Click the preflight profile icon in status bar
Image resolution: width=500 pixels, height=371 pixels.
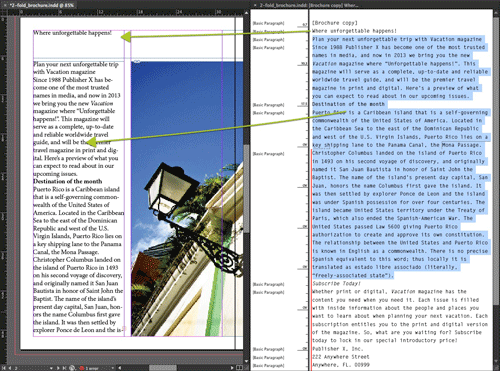click(72, 368)
